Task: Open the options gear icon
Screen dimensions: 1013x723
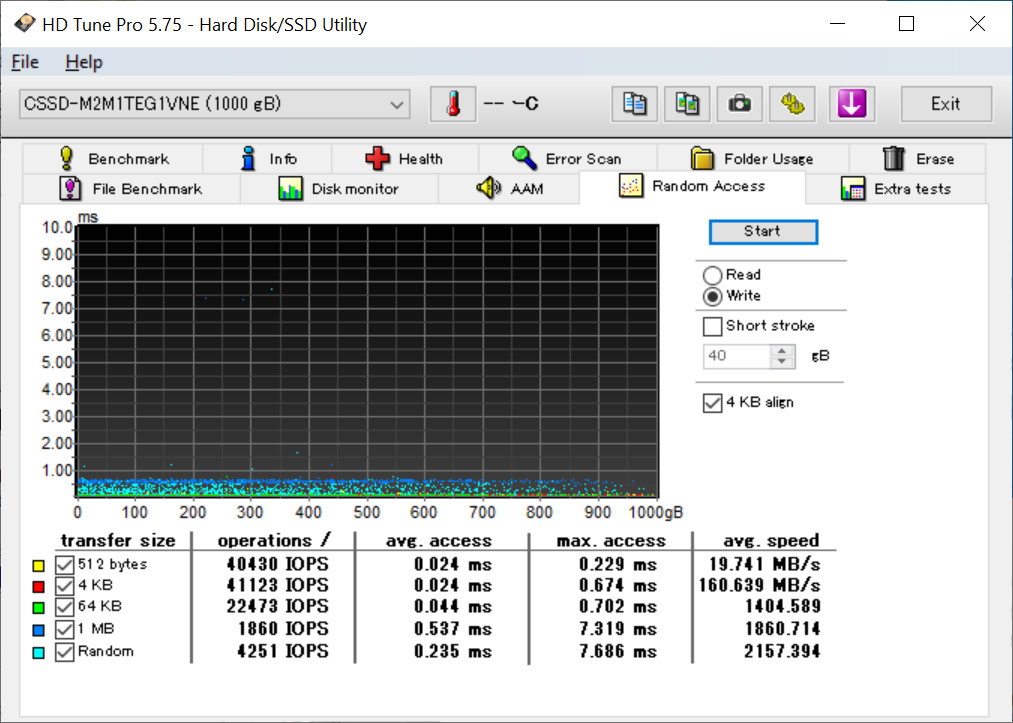Action: (793, 104)
